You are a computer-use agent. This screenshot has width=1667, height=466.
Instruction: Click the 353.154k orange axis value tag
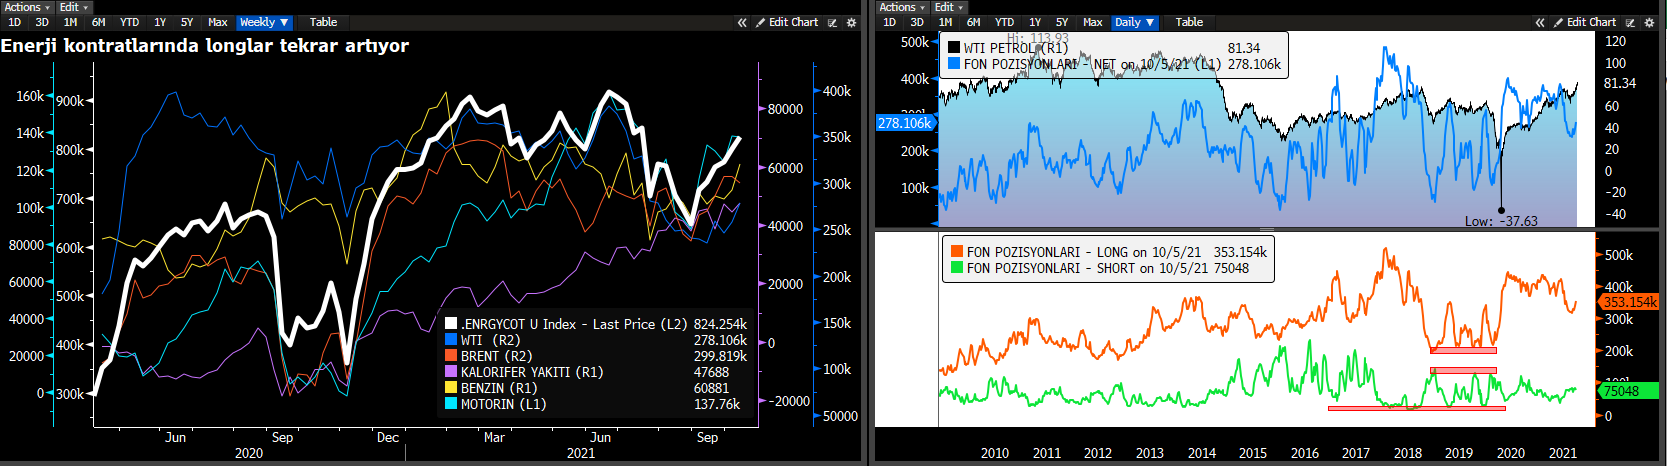[x=1629, y=302]
